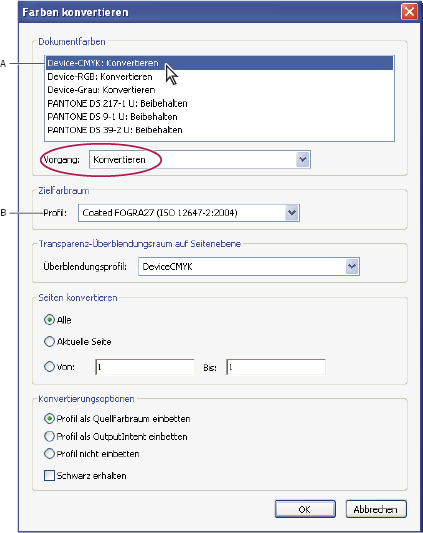
Task: Confirm with the OK button
Action: tap(305, 509)
